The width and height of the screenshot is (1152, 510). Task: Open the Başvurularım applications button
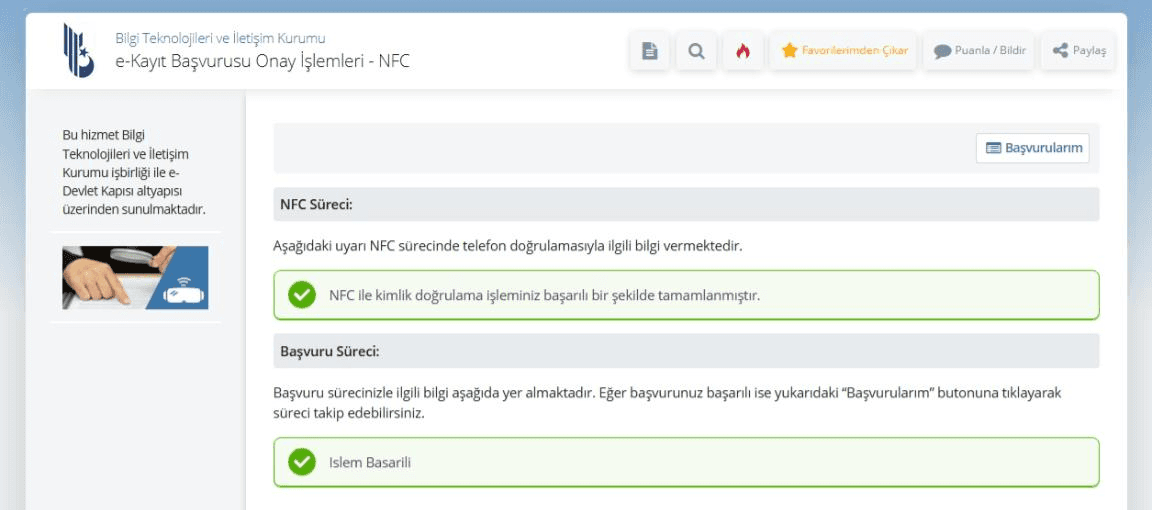point(1033,148)
